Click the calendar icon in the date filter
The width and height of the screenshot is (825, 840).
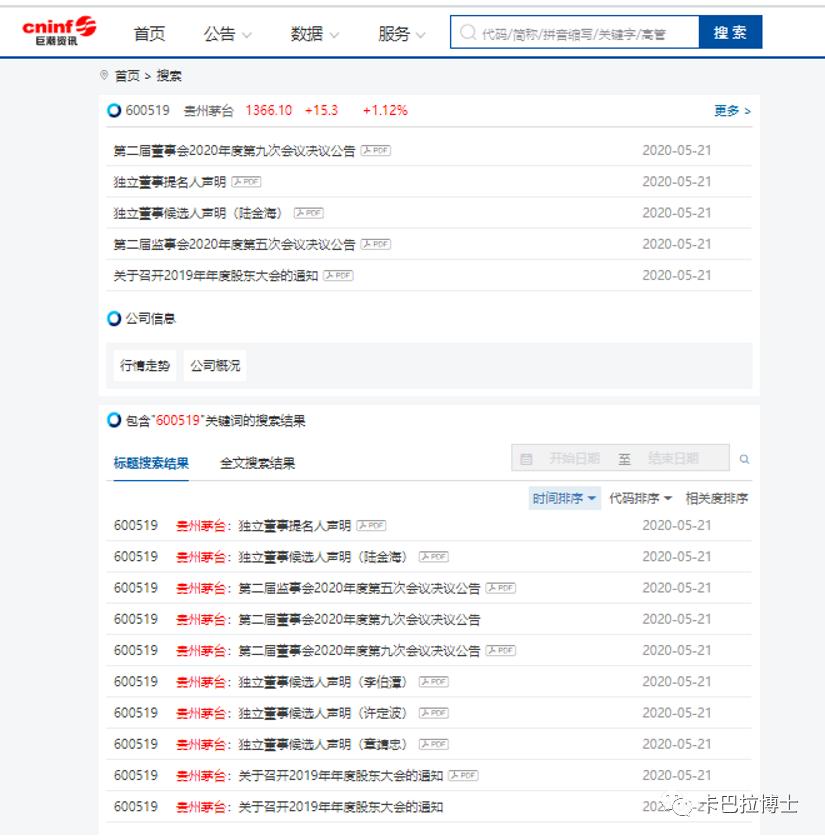click(528, 458)
